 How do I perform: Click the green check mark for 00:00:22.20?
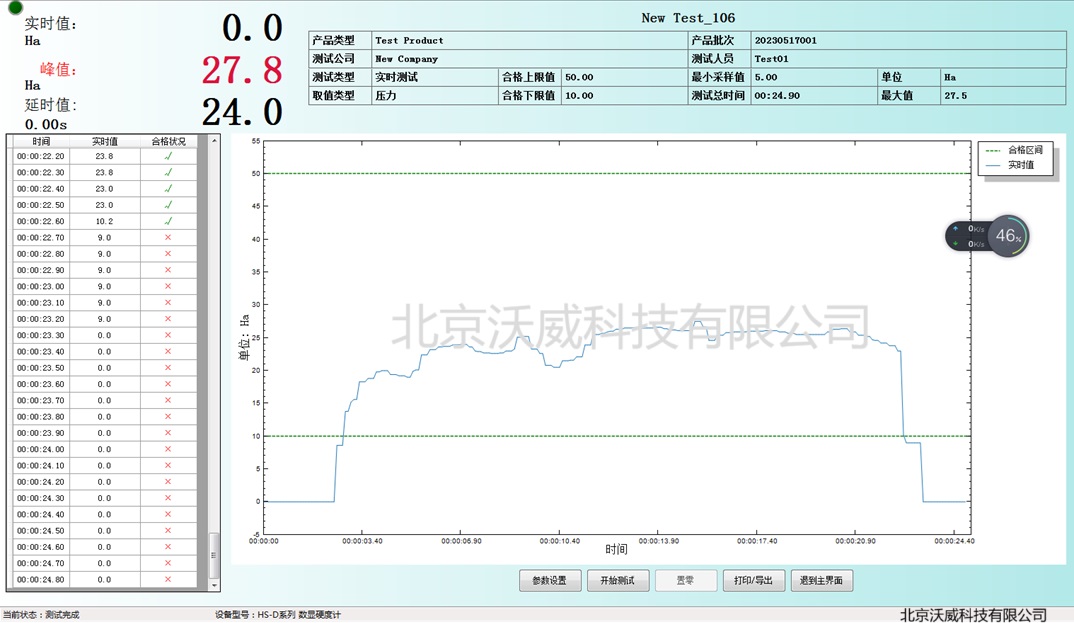click(x=168, y=156)
